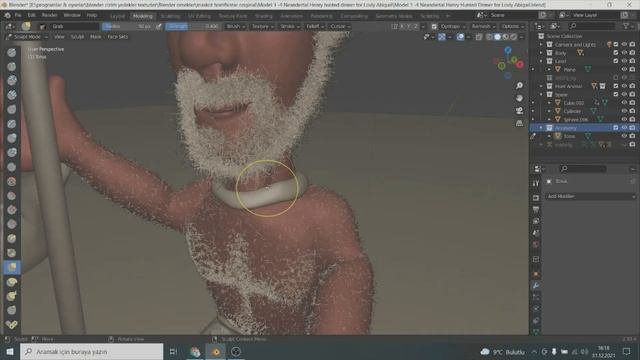The height and width of the screenshot is (360, 640).
Task: Open the Texture dropdown in the header
Action: pyautogui.click(x=262, y=26)
